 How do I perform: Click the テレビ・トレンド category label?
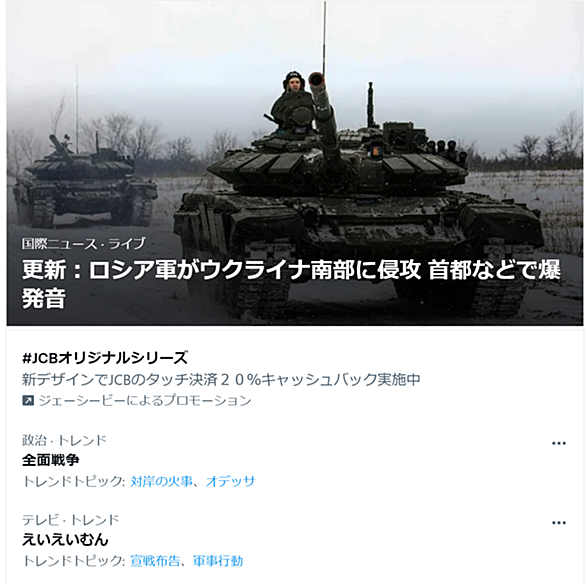[x=71, y=520]
